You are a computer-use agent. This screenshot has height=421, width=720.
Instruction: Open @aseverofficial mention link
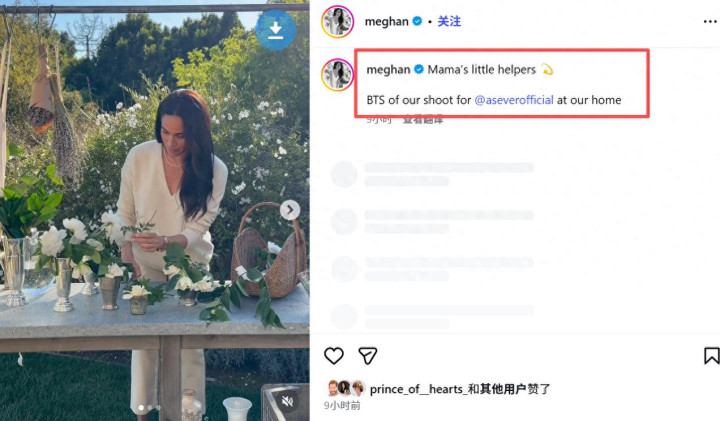point(514,100)
